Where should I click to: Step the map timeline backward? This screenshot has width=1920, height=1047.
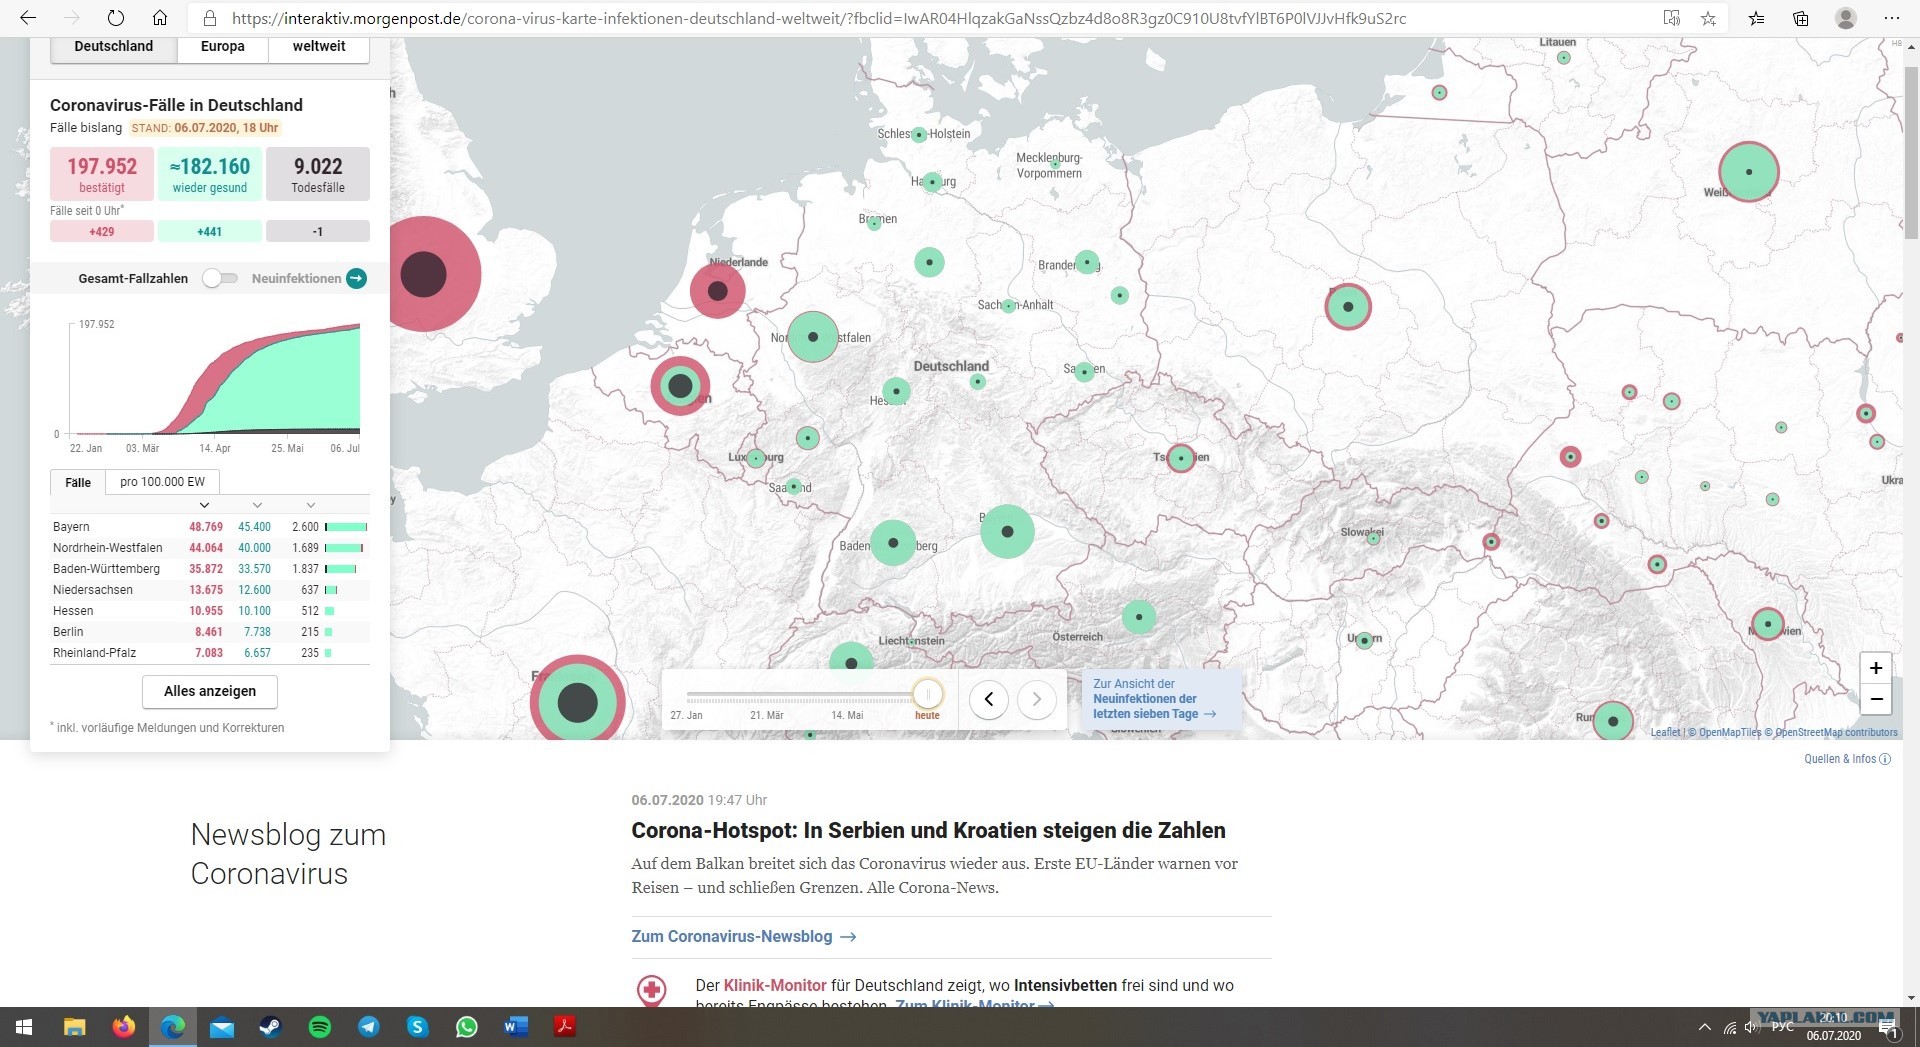click(x=988, y=699)
